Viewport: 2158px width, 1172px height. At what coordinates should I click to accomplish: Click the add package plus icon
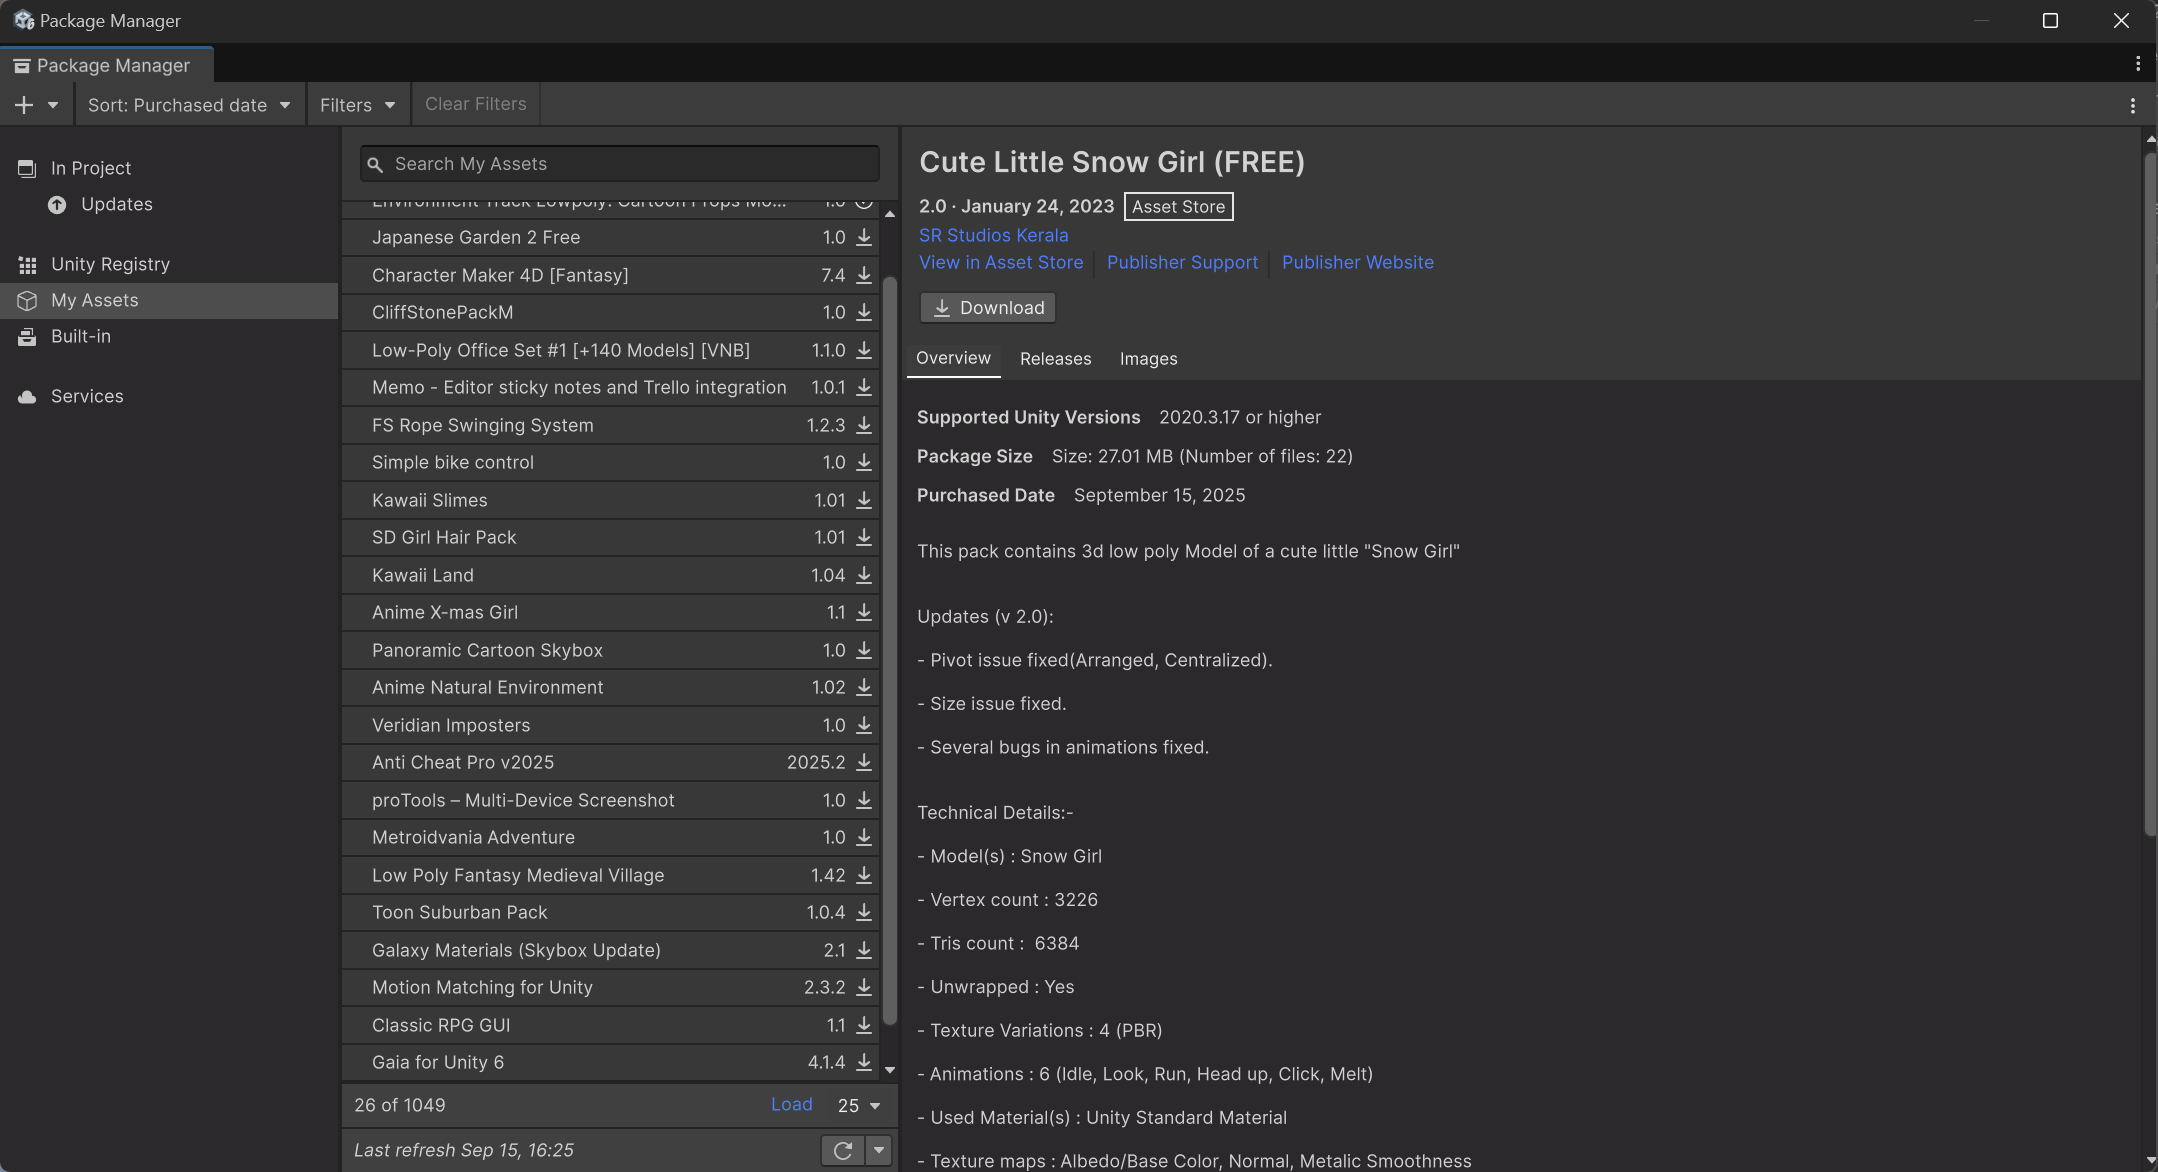click(24, 105)
